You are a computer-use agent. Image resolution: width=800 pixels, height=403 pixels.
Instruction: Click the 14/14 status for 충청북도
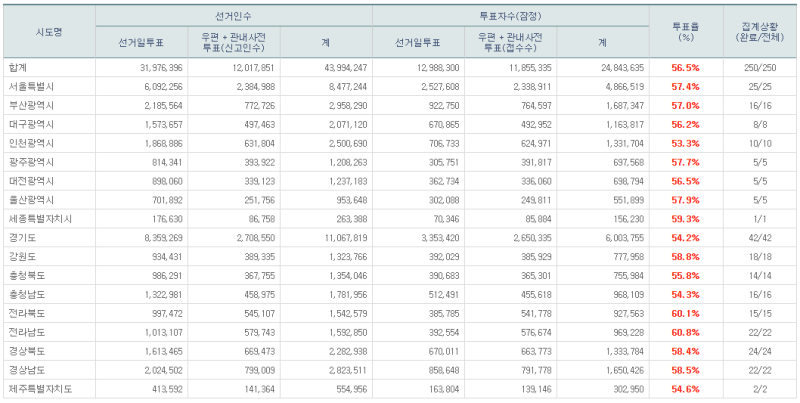coord(760,275)
